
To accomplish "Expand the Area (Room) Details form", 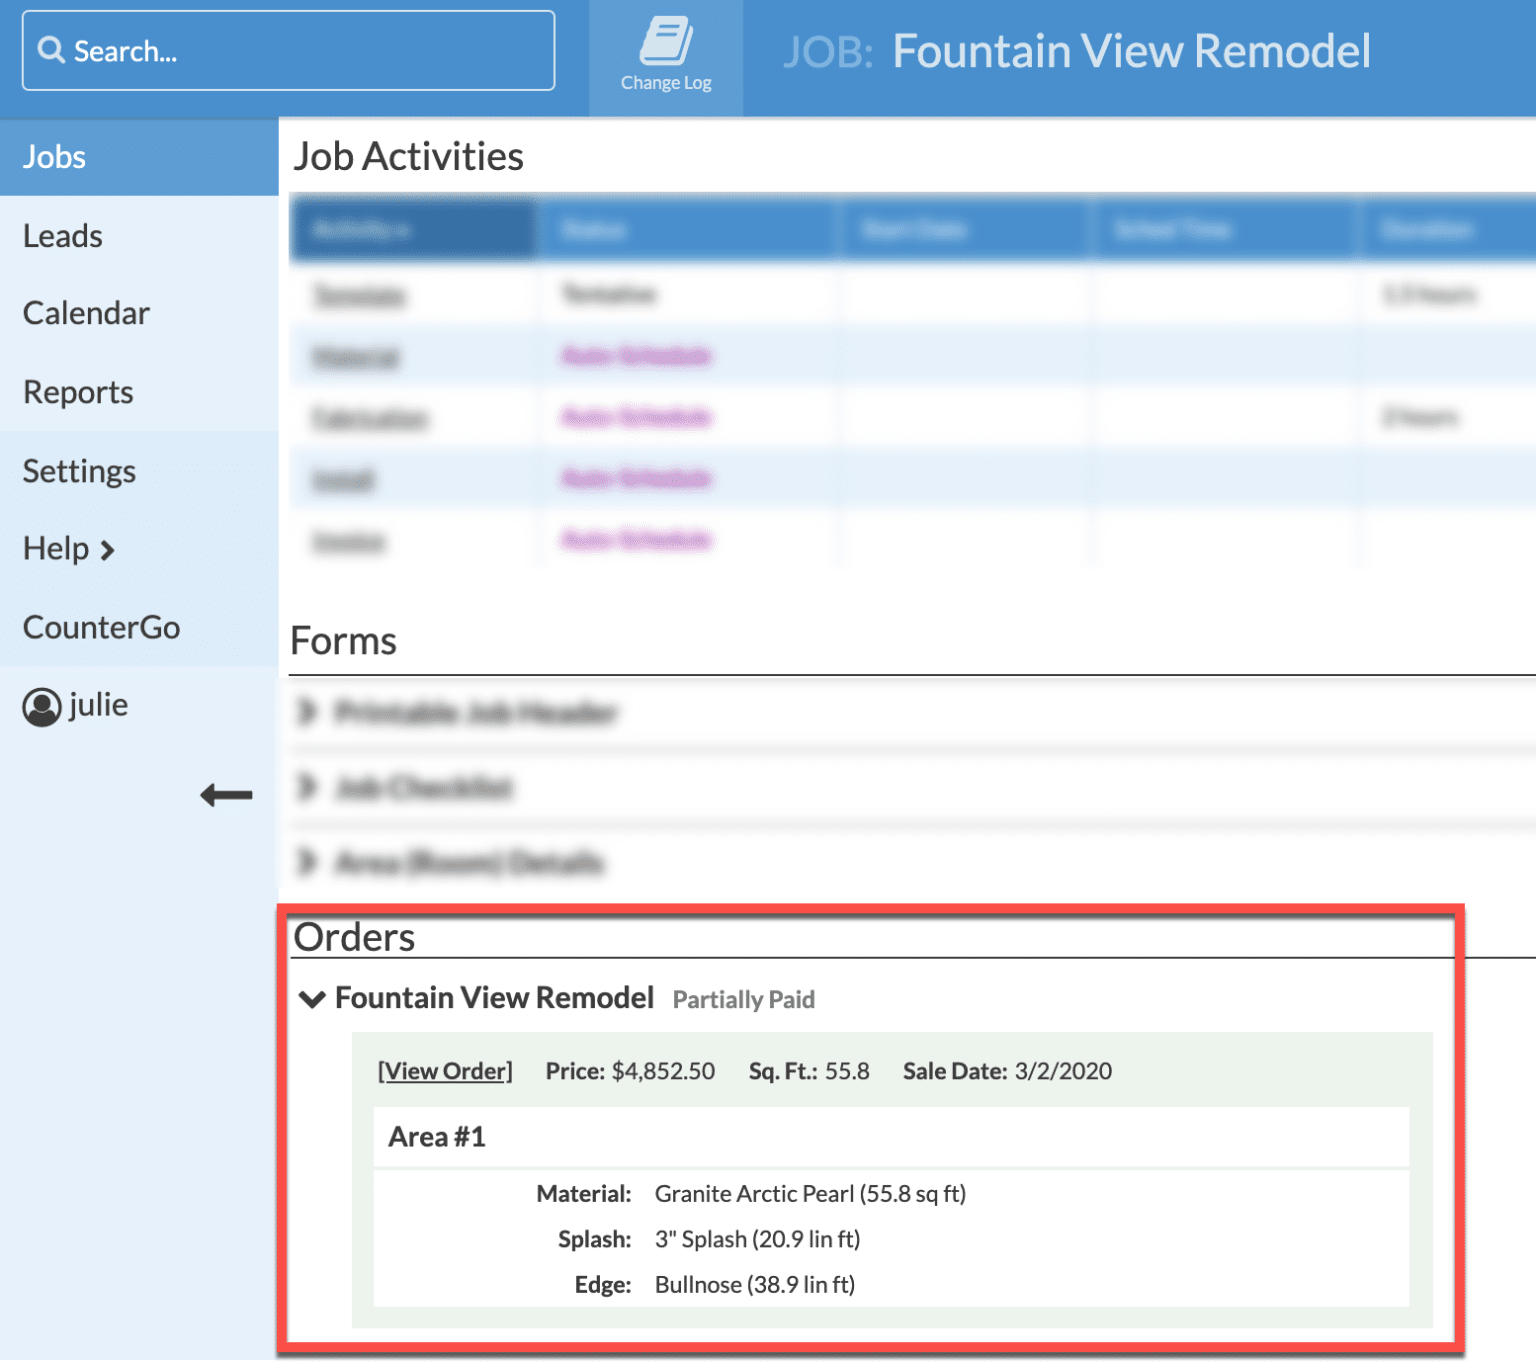I will click(x=306, y=863).
